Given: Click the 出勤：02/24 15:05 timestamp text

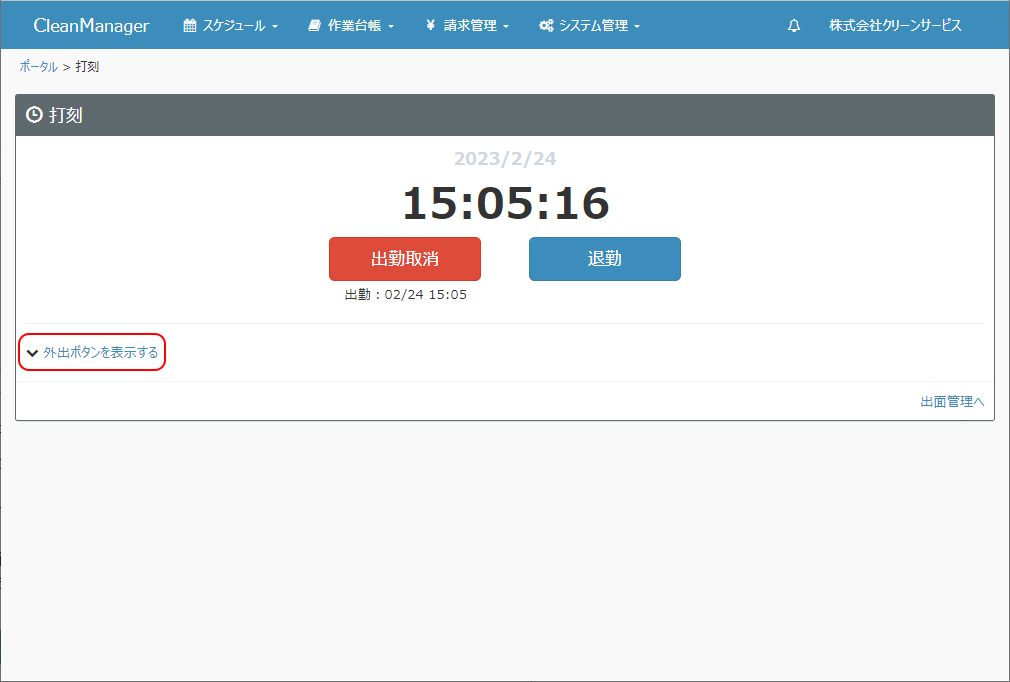Looking at the screenshot, I should click(x=406, y=295).
